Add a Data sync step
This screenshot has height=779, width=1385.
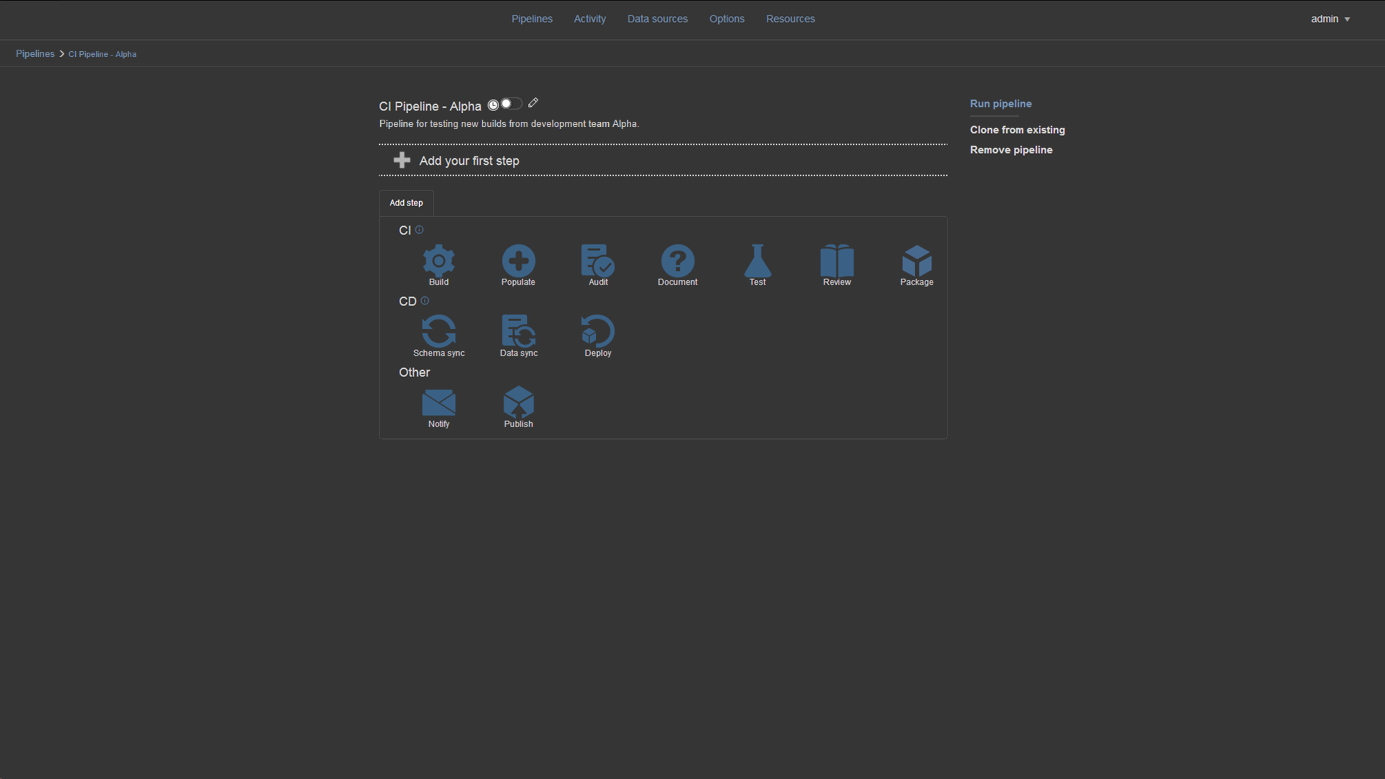coord(518,336)
